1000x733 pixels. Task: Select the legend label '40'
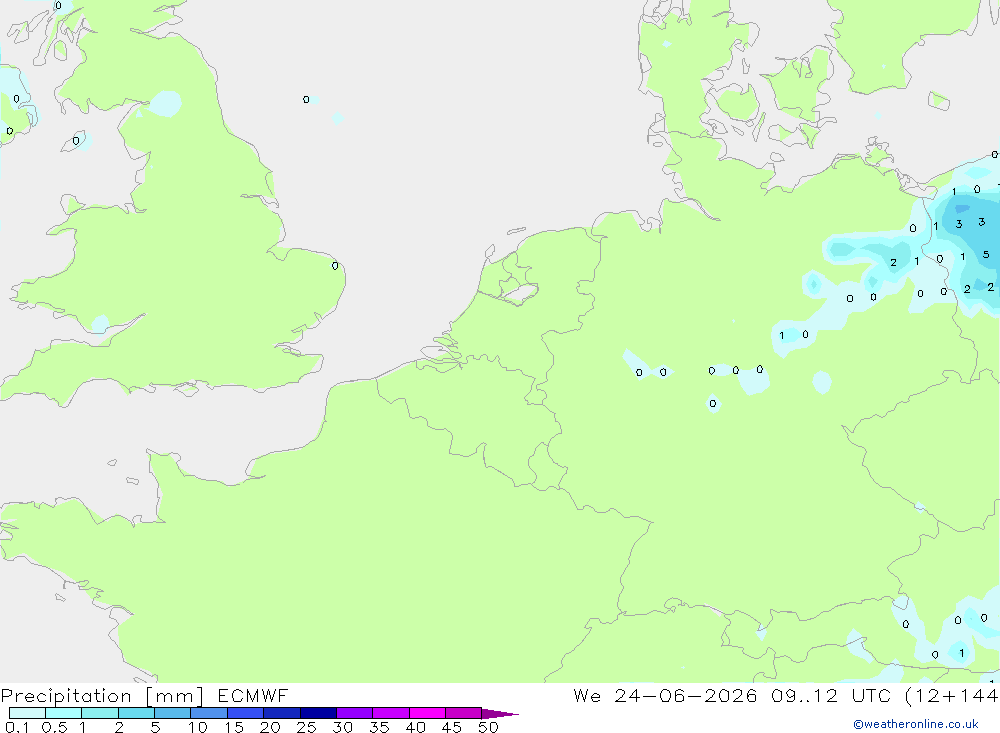pyautogui.click(x=416, y=727)
